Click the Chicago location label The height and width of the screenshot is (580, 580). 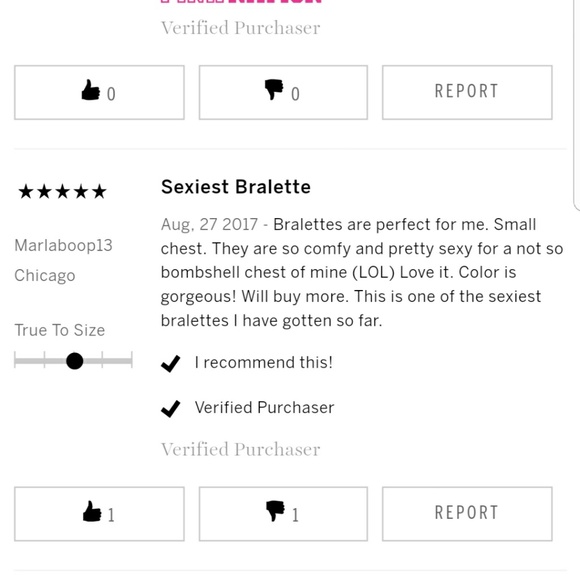pyautogui.click(x=45, y=276)
